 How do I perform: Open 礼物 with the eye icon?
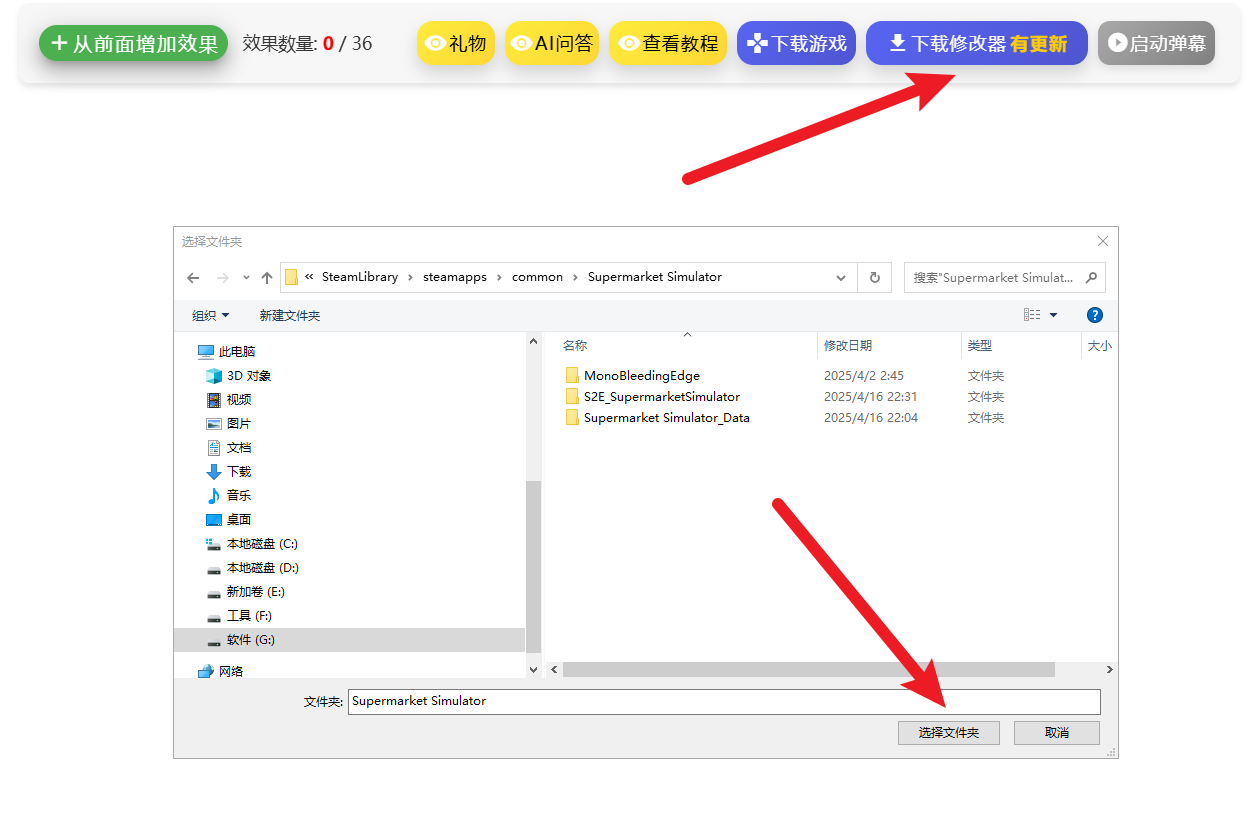click(x=456, y=44)
